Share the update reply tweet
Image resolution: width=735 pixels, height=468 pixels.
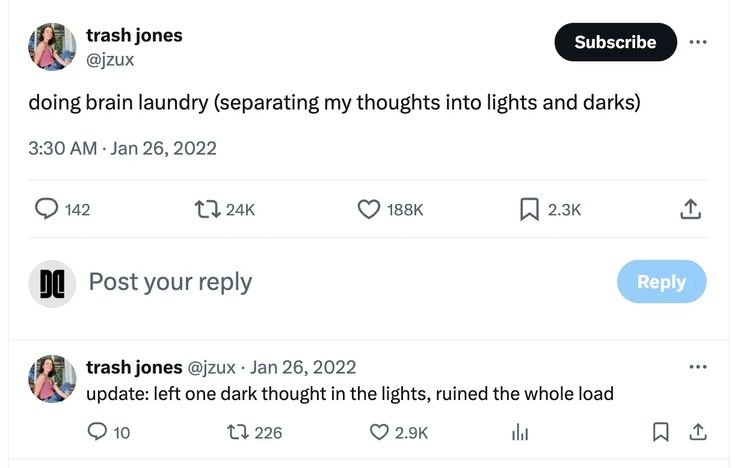click(x=698, y=432)
